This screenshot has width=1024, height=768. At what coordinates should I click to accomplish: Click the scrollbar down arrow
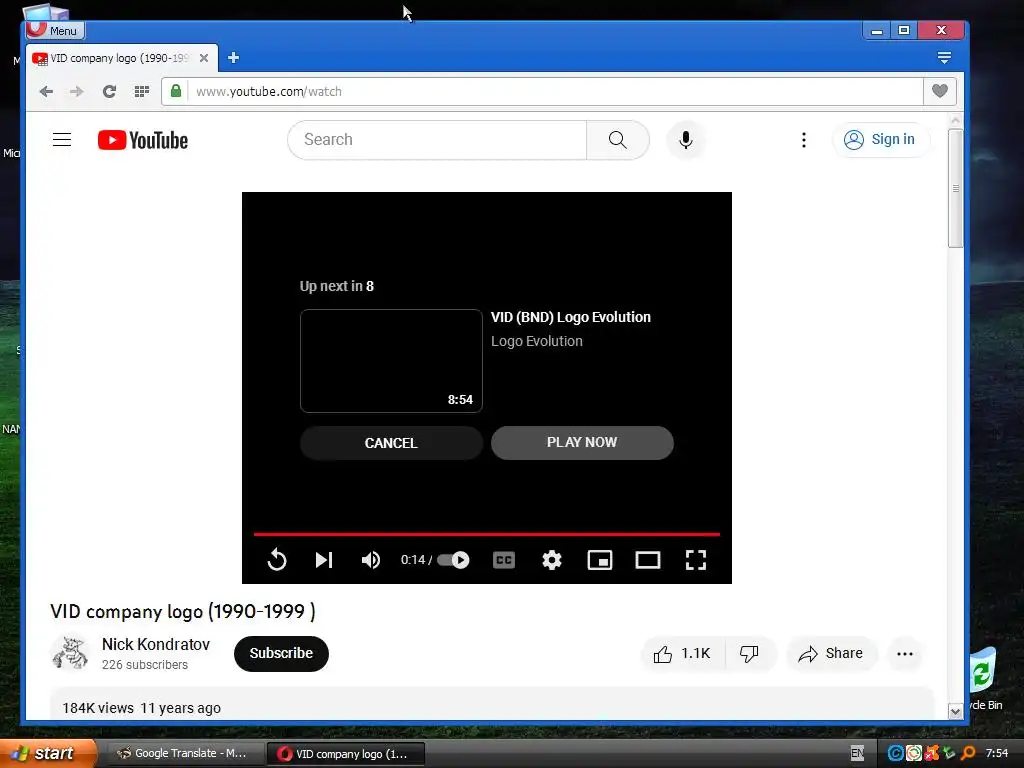955,712
